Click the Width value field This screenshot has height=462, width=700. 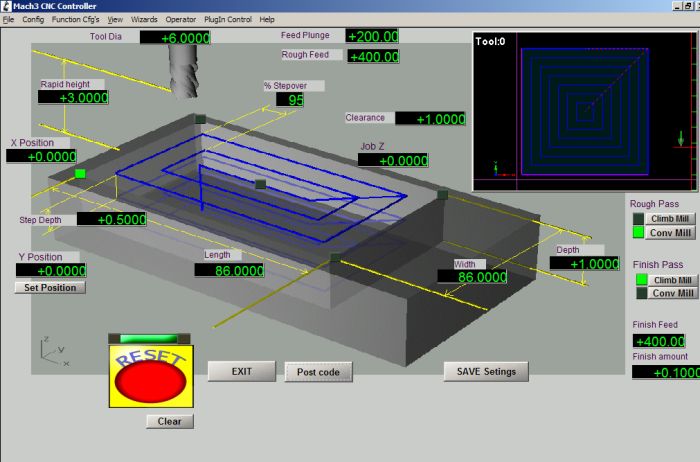point(472,277)
